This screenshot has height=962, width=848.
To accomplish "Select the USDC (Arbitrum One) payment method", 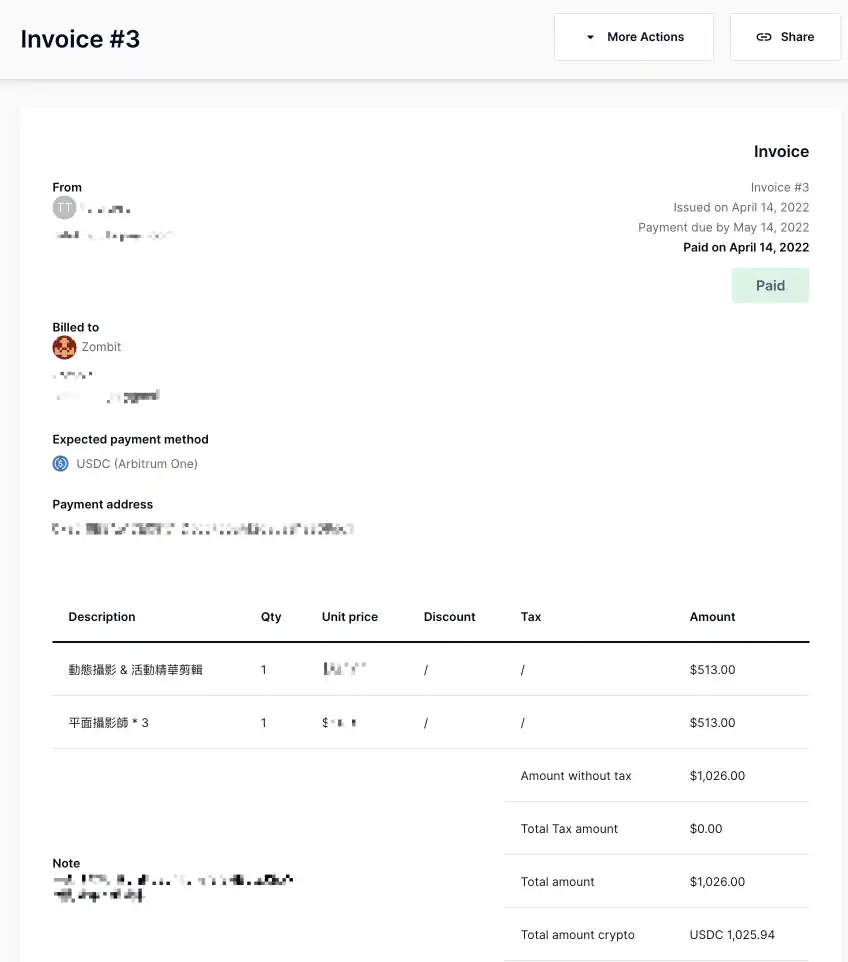I will 137,464.
